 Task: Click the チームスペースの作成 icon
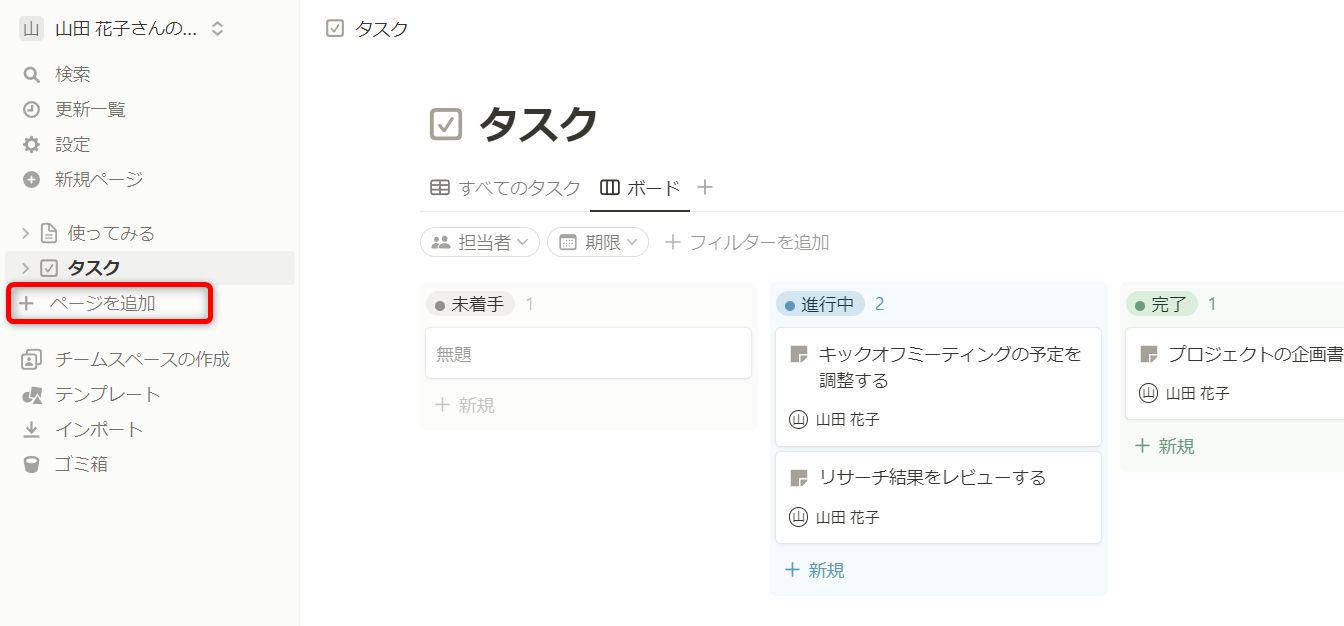32,359
